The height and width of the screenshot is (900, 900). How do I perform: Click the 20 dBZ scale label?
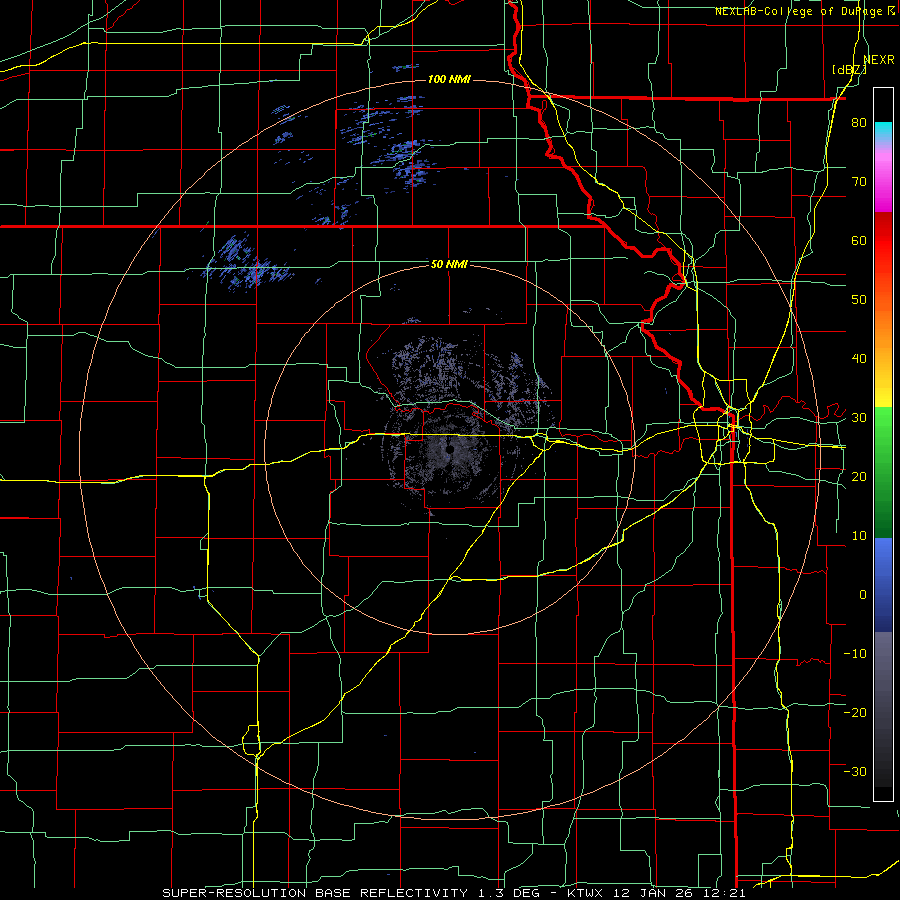pyautogui.click(x=859, y=476)
